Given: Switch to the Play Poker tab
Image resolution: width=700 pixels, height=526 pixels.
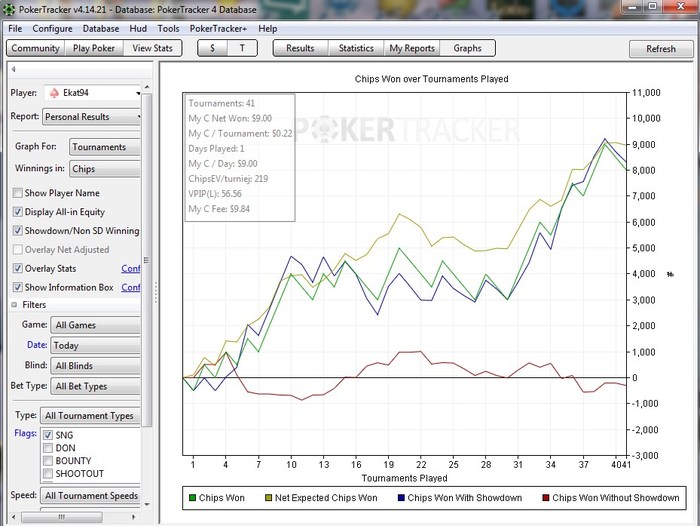Looking at the screenshot, I should coord(94,48).
